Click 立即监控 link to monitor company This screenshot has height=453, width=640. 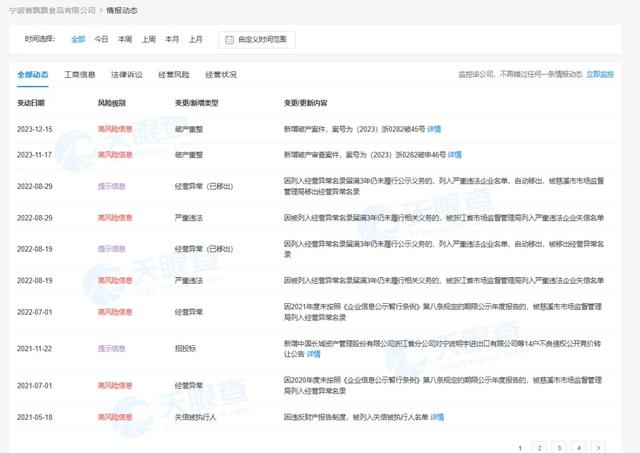click(599, 74)
